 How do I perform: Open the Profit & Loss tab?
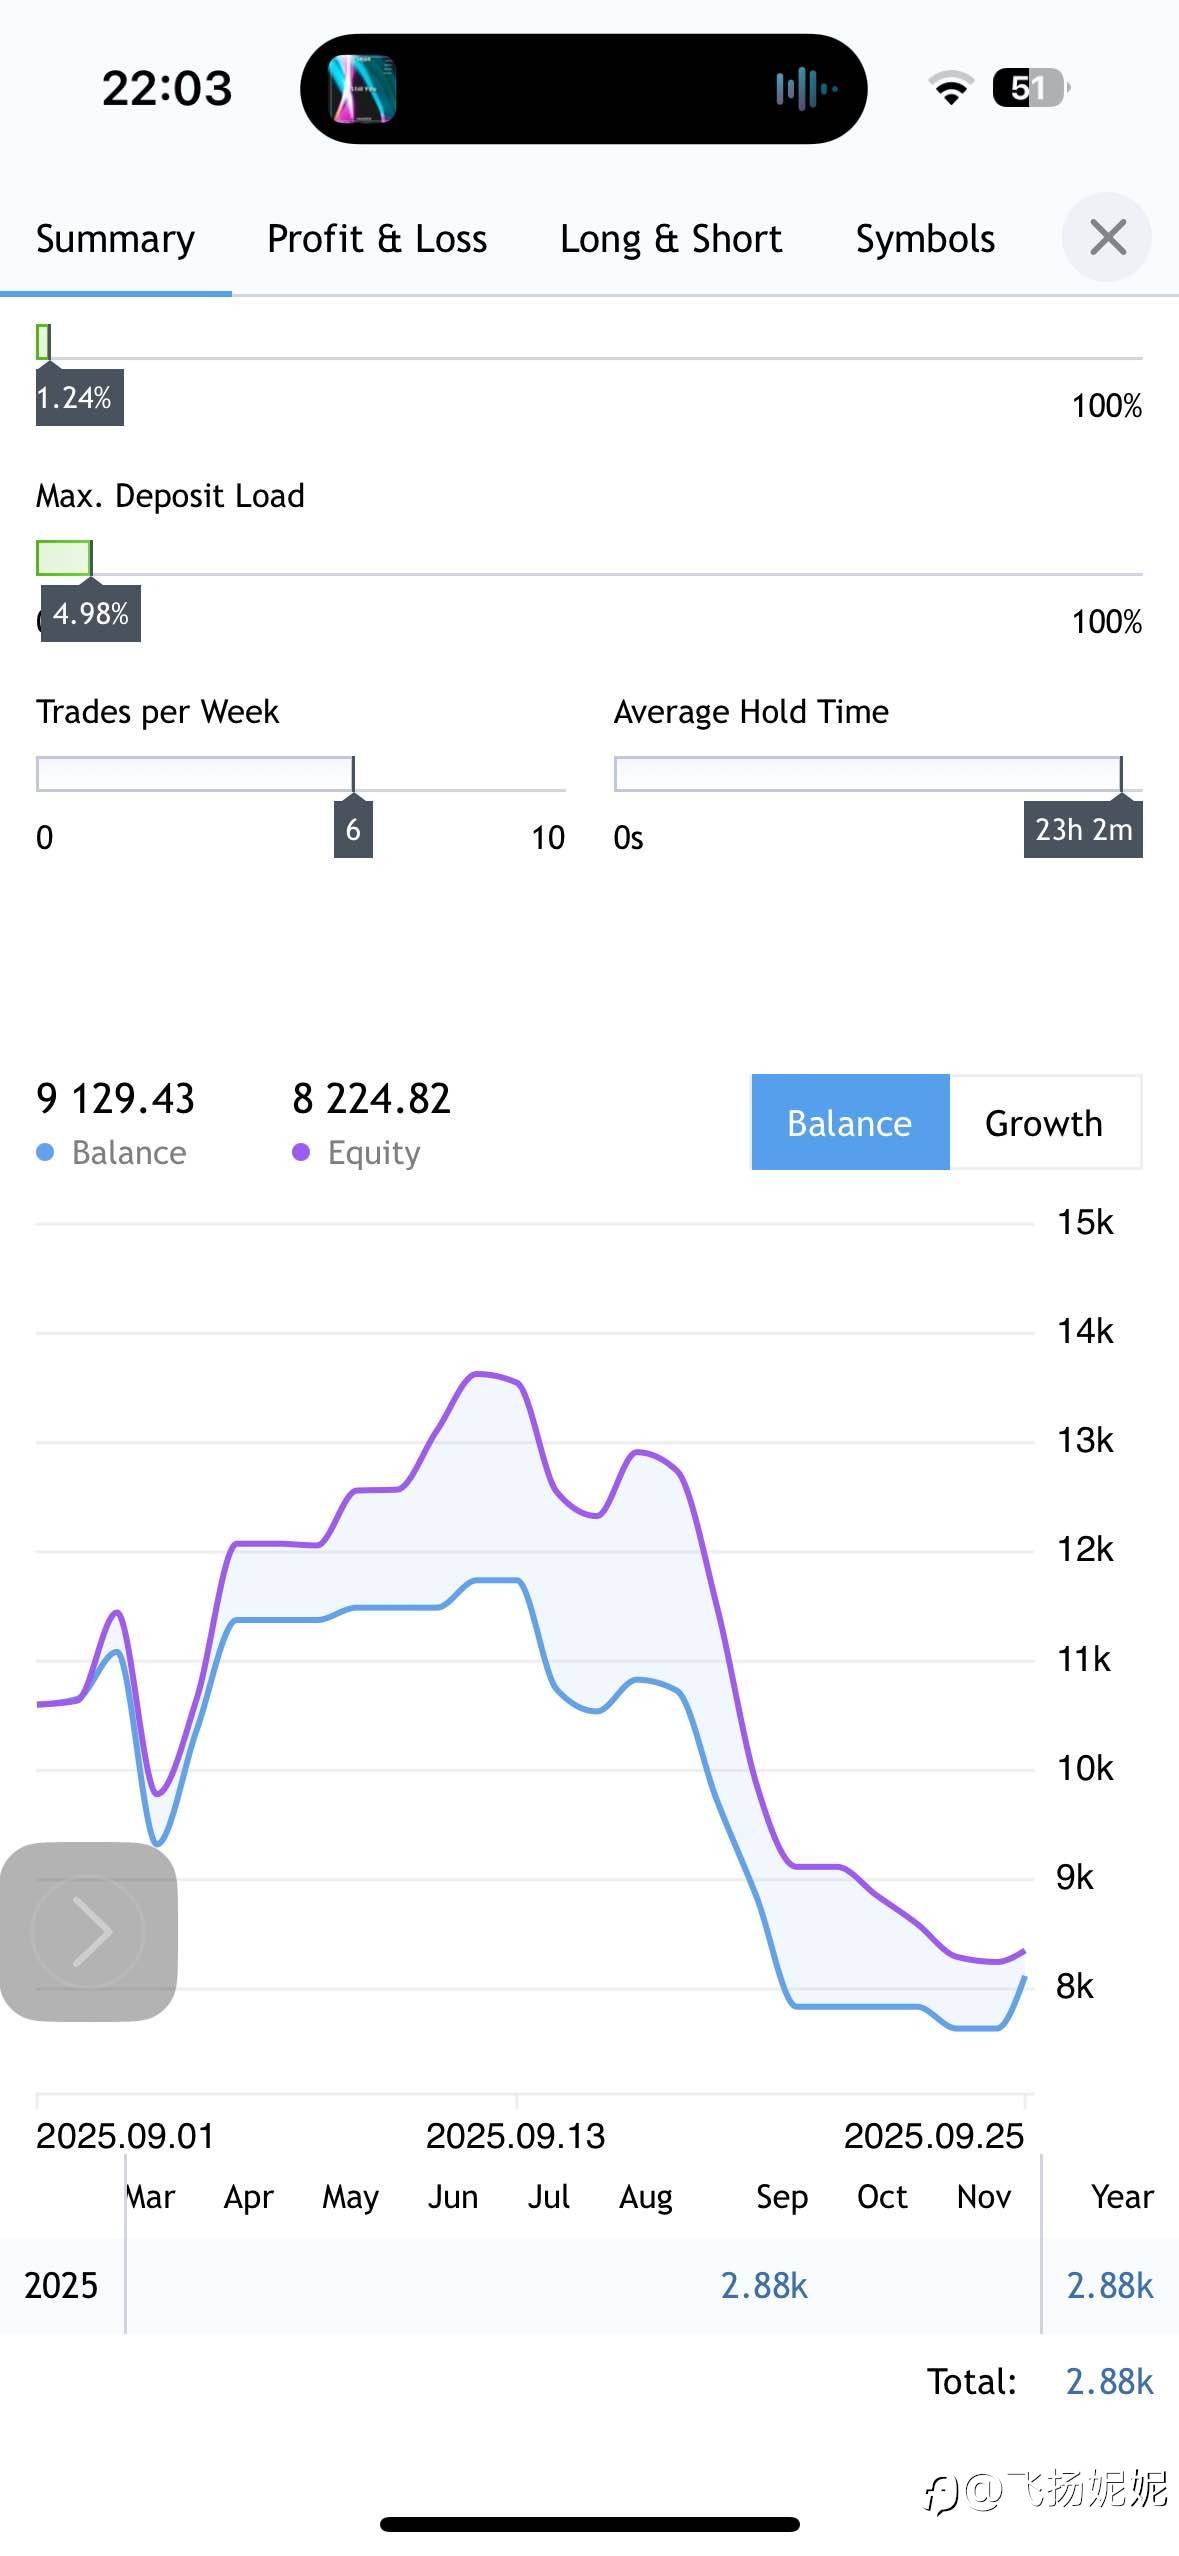377,239
